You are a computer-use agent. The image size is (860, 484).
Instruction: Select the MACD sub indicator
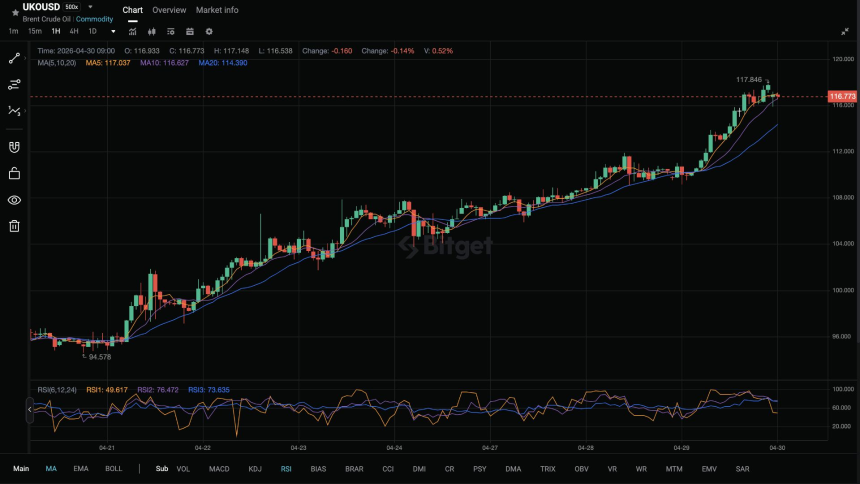click(x=219, y=469)
